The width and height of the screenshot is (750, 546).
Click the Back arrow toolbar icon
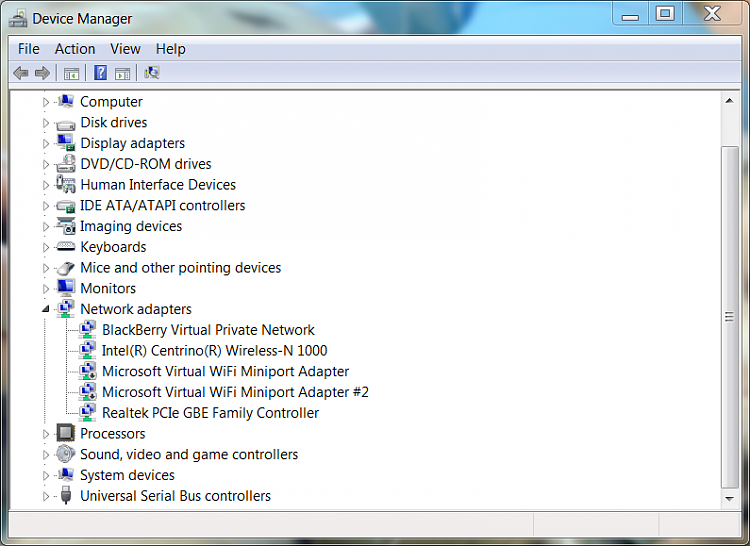21,73
